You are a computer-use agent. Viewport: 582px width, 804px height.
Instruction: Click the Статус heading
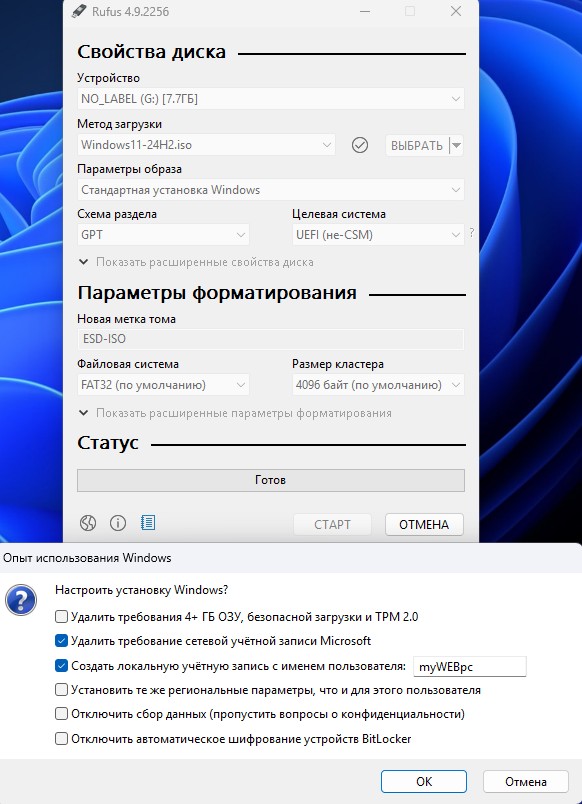[108, 443]
